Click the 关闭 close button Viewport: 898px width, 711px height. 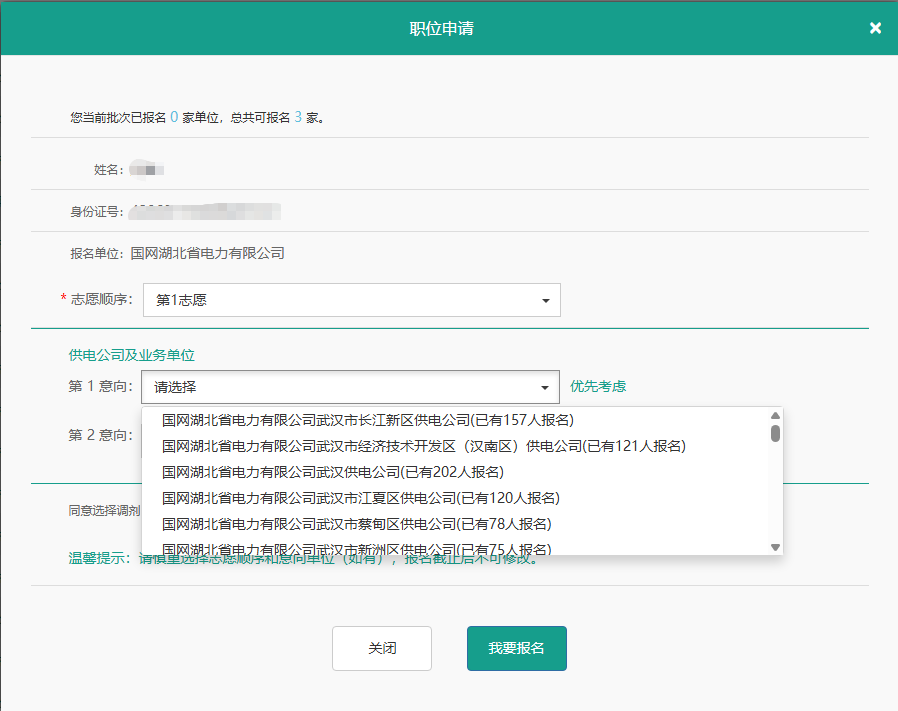pyautogui.click(x=381, y=648)
